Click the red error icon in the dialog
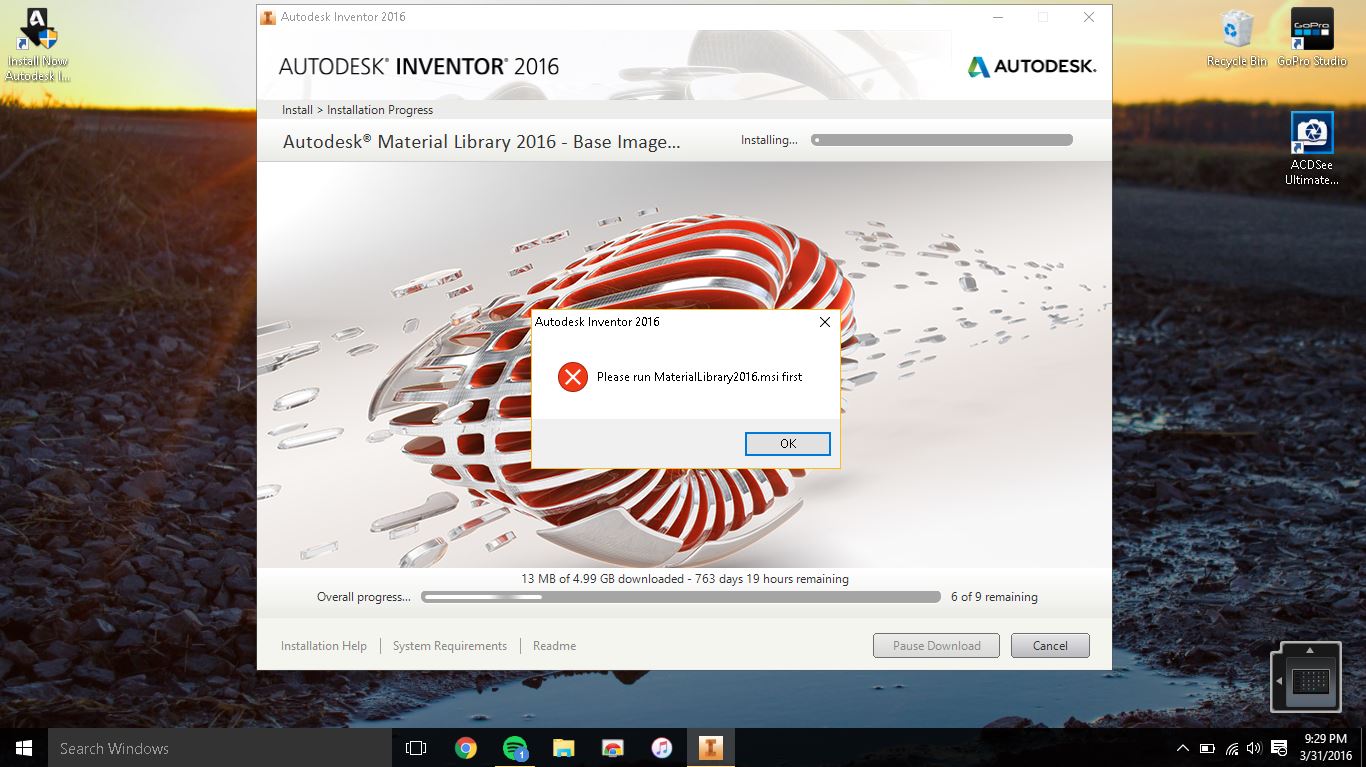 point(573,377)
